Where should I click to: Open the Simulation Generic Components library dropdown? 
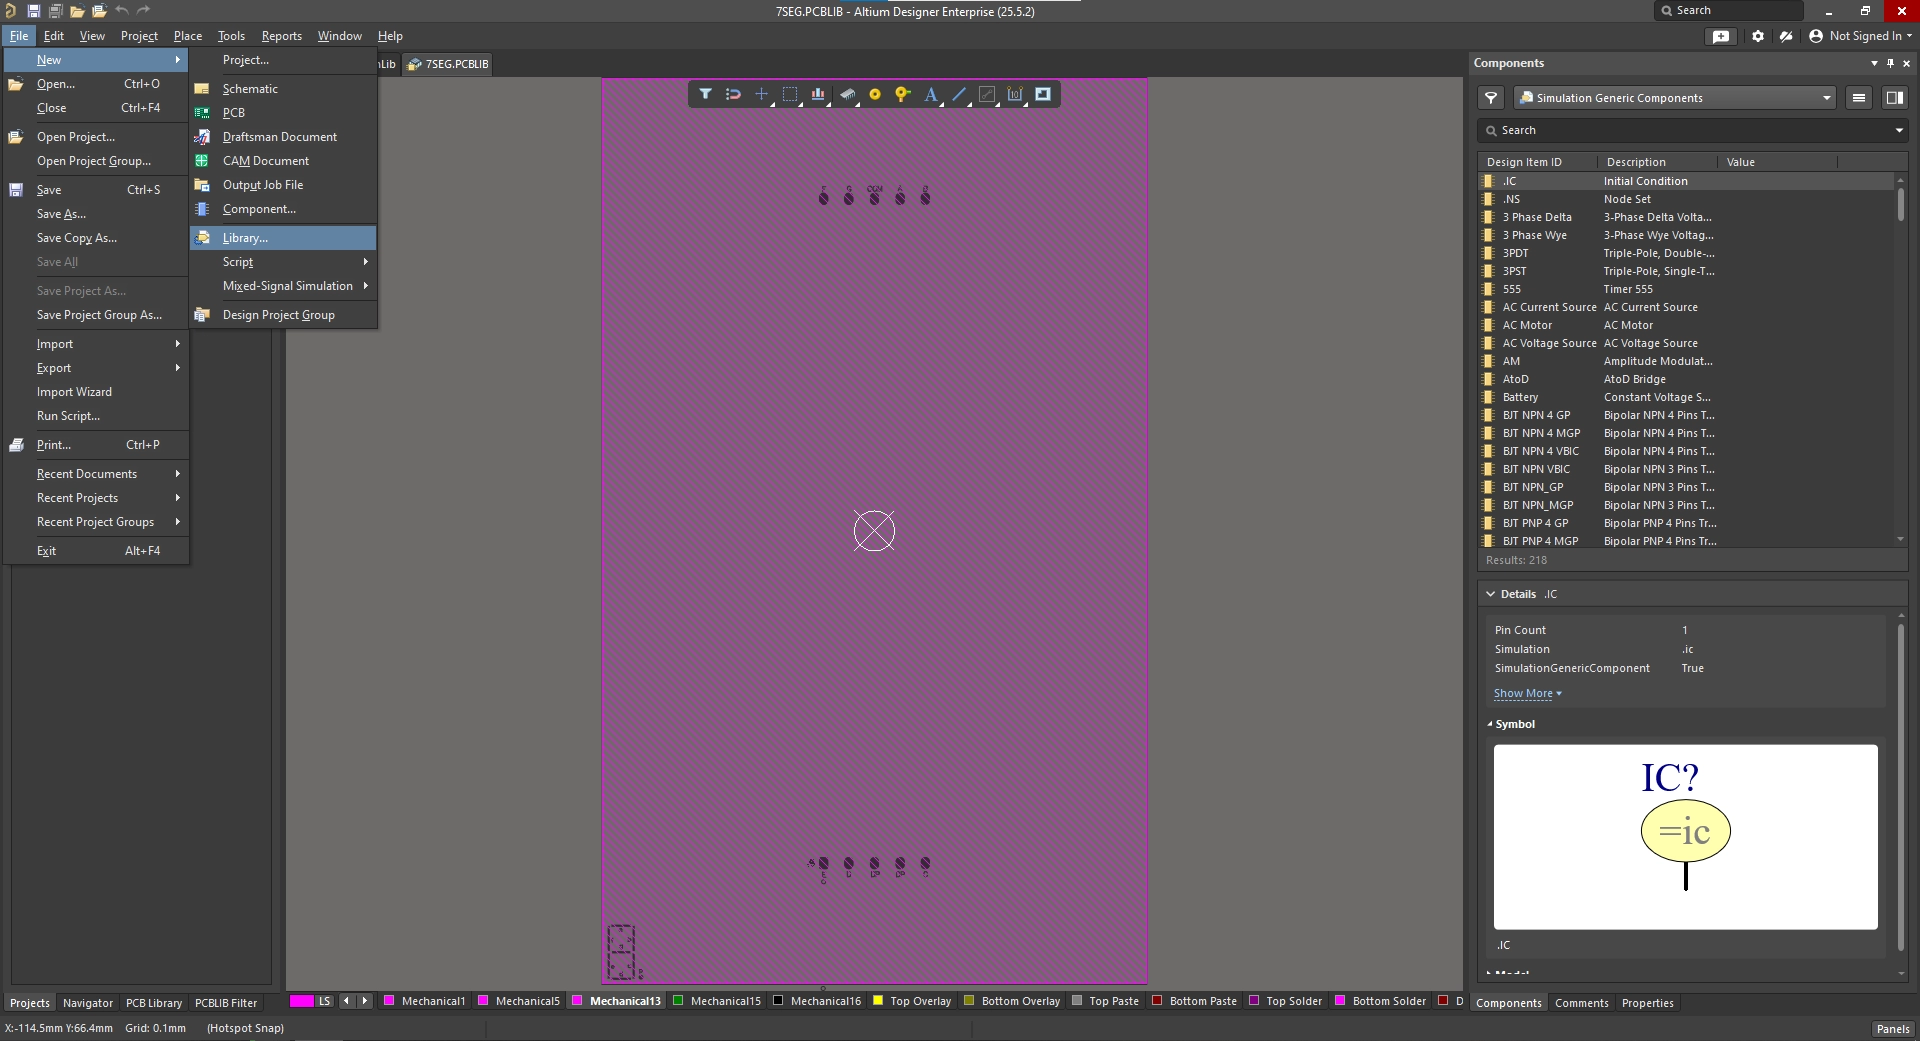point(1826,98)
